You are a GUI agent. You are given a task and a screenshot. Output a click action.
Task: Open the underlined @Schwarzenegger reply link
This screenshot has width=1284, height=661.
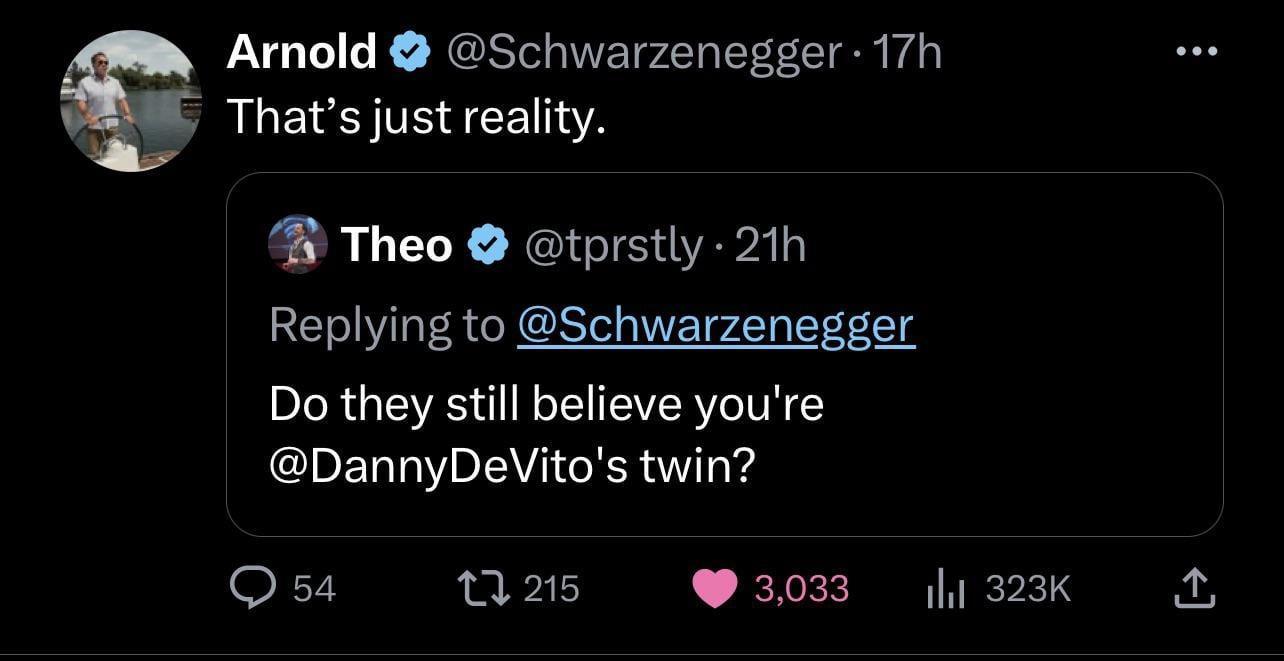tap(715, 325)
